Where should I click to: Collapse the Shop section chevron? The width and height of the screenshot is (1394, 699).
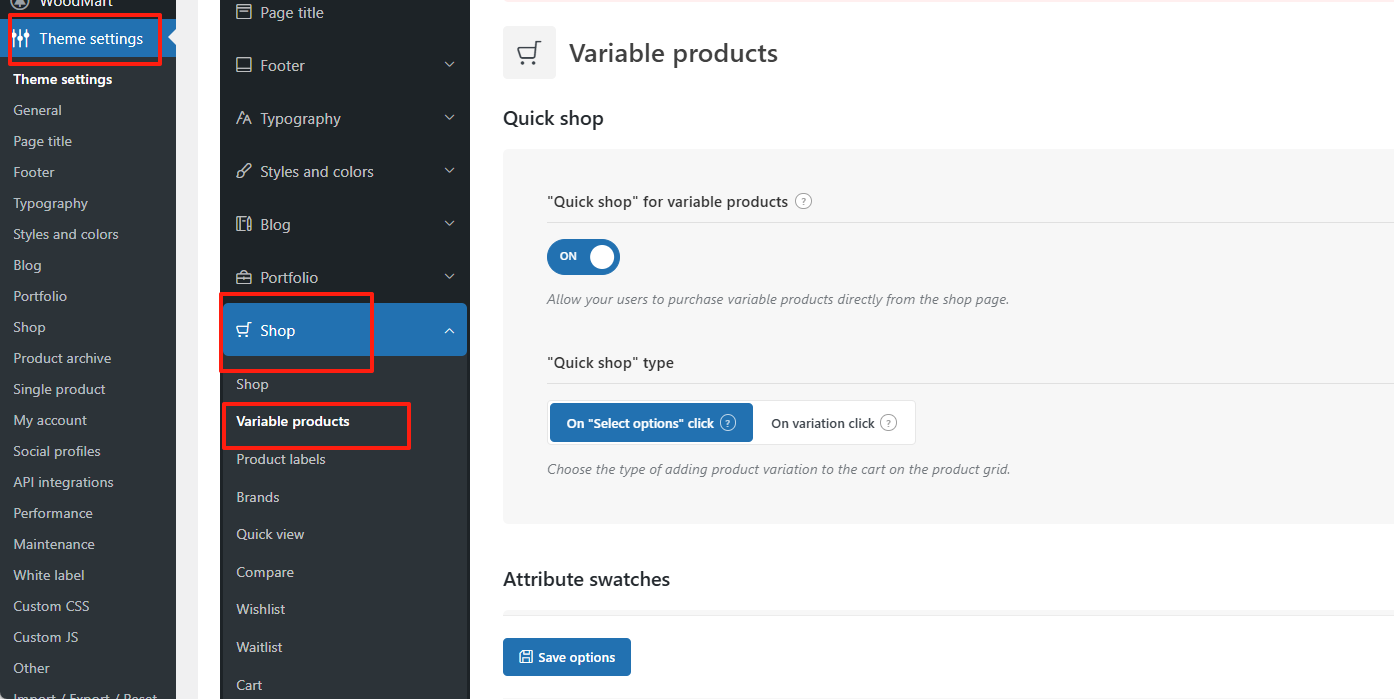point(449,331)
